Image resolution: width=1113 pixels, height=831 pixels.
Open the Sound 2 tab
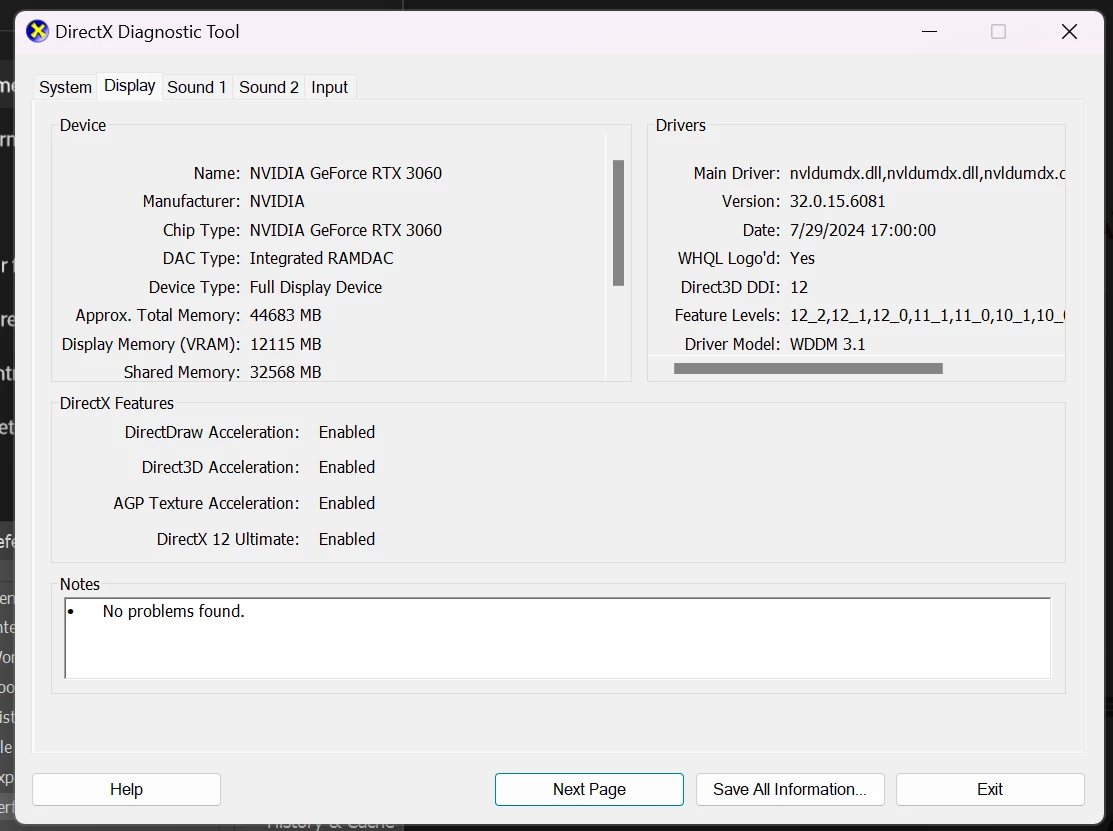268,87
